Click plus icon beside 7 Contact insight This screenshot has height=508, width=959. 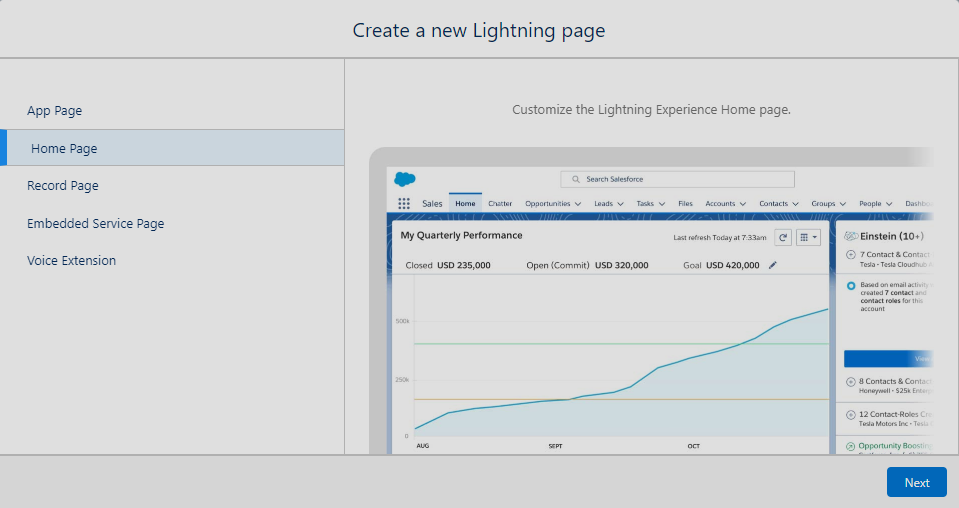851,254
